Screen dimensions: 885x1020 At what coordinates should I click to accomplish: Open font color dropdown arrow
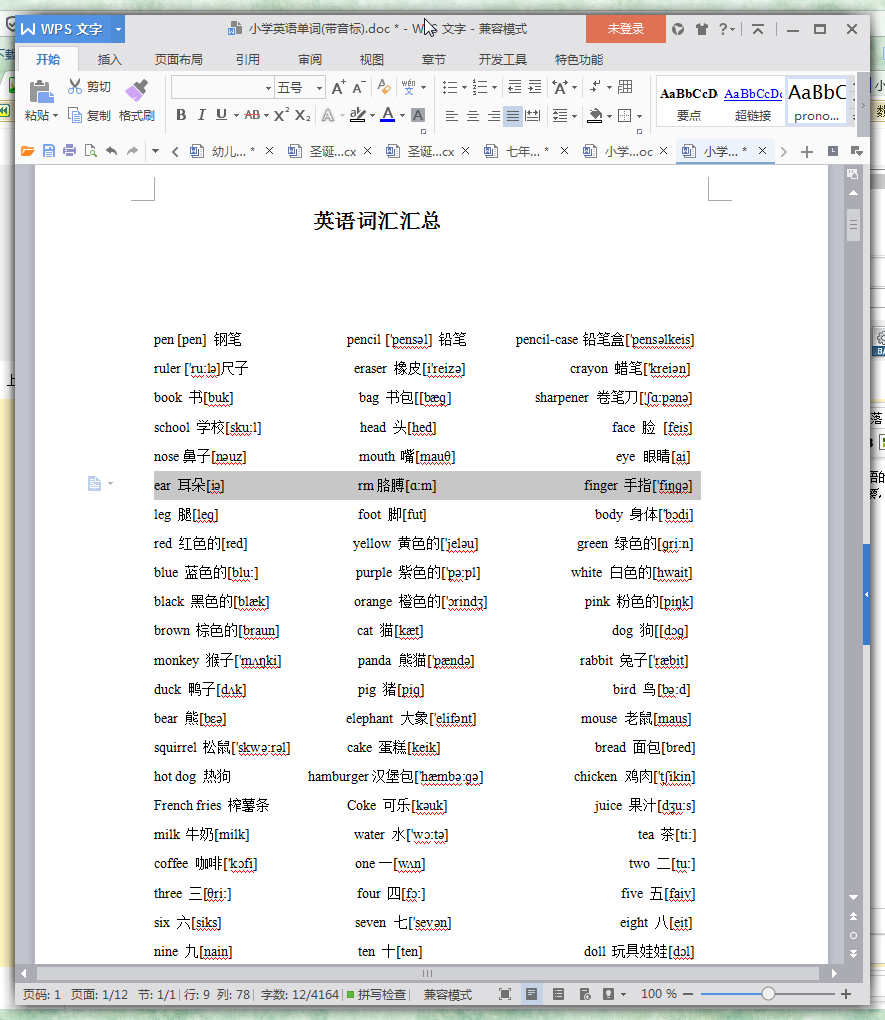point(402,116)
